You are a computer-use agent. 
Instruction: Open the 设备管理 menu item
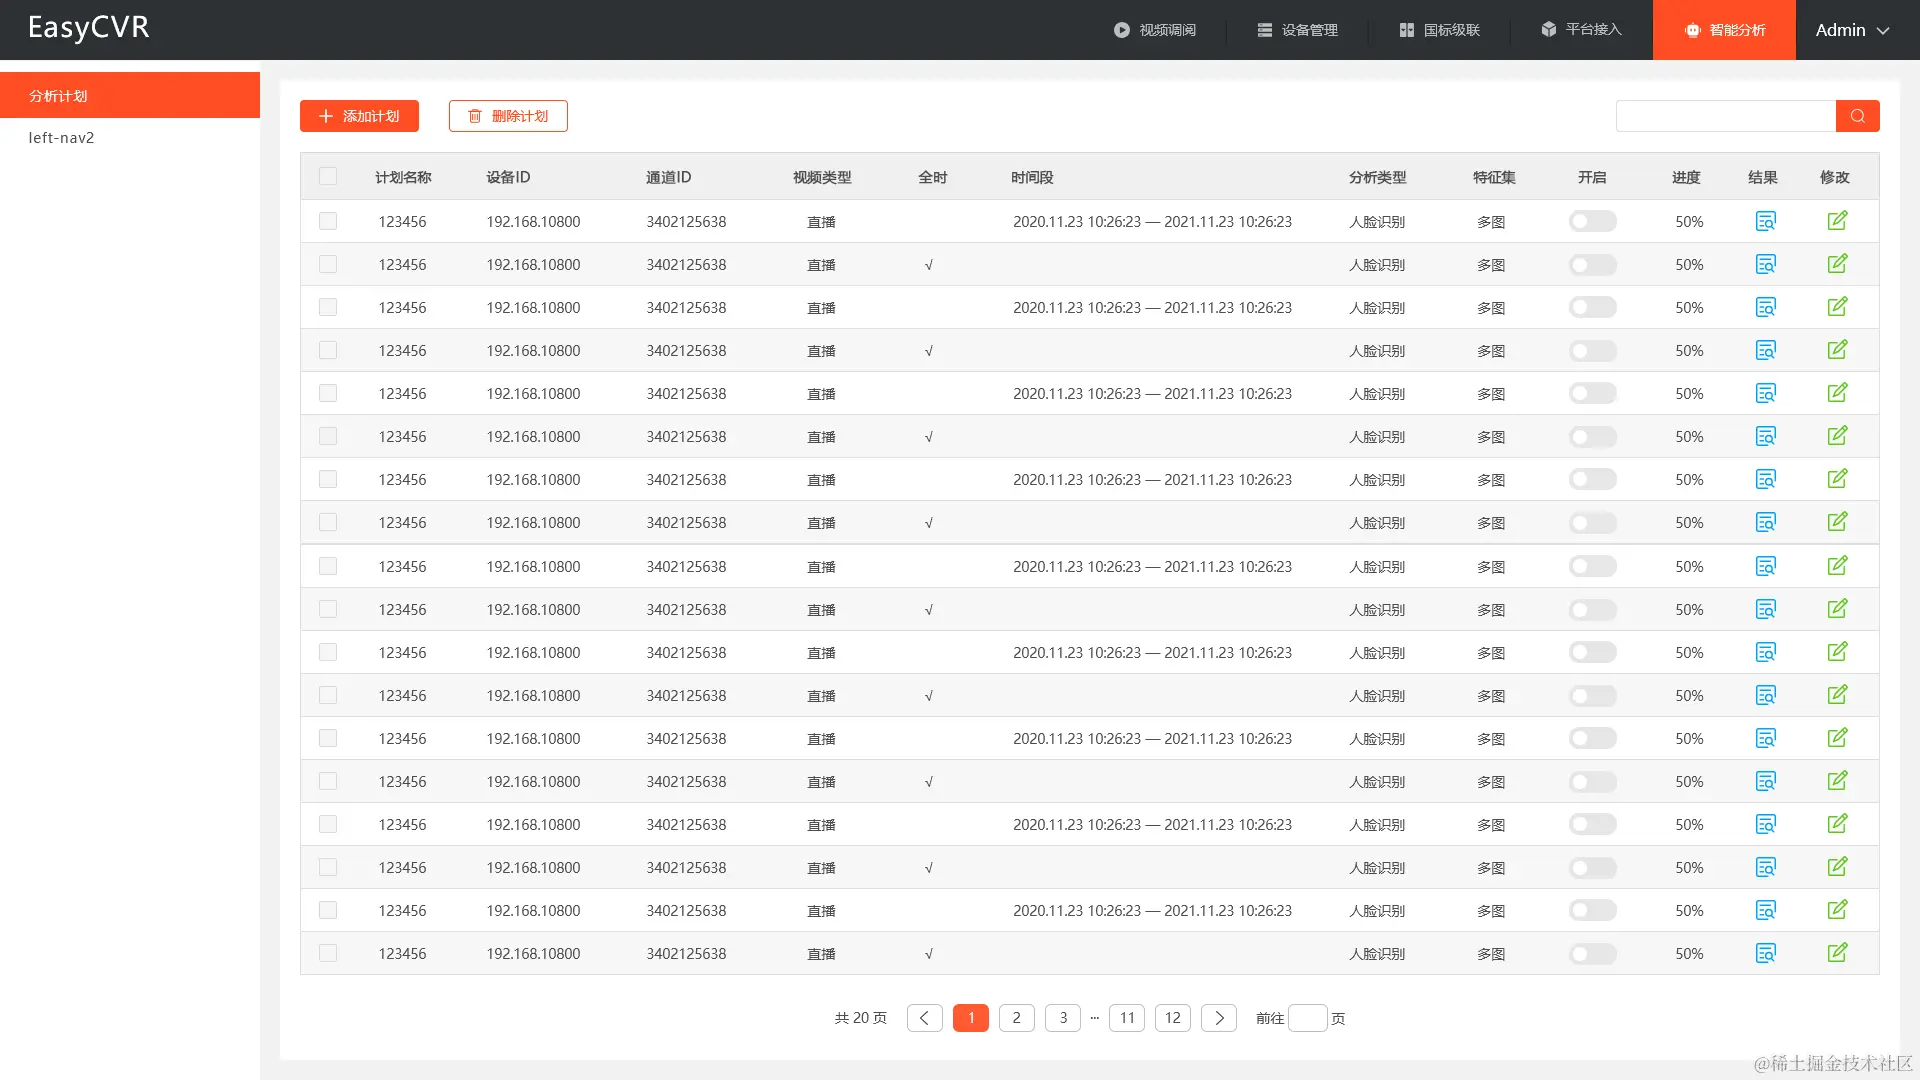pos(1297,30)
